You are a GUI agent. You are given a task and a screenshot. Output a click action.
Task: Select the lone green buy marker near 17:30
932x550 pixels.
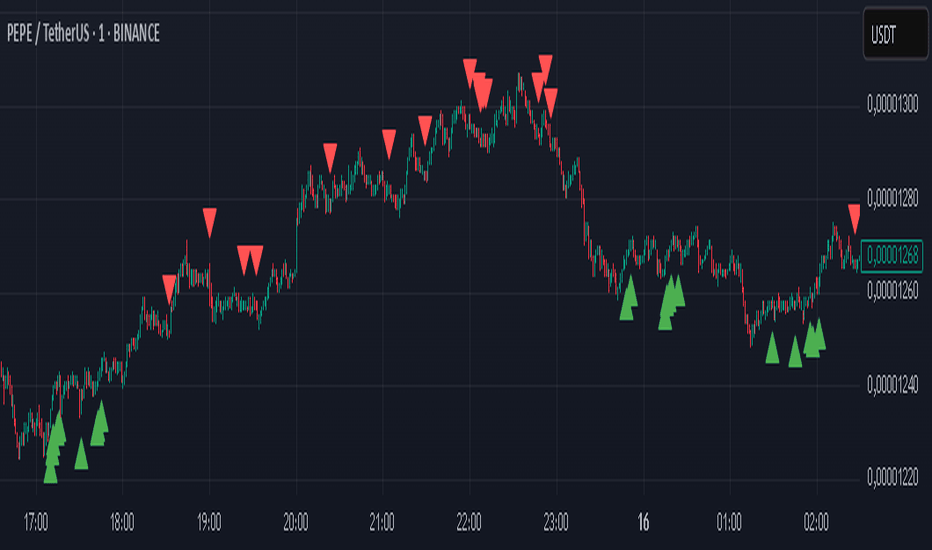81,454
